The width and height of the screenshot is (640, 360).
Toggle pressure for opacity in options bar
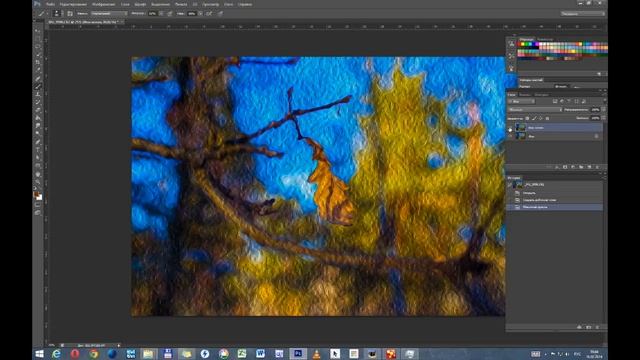click(170, 13)
